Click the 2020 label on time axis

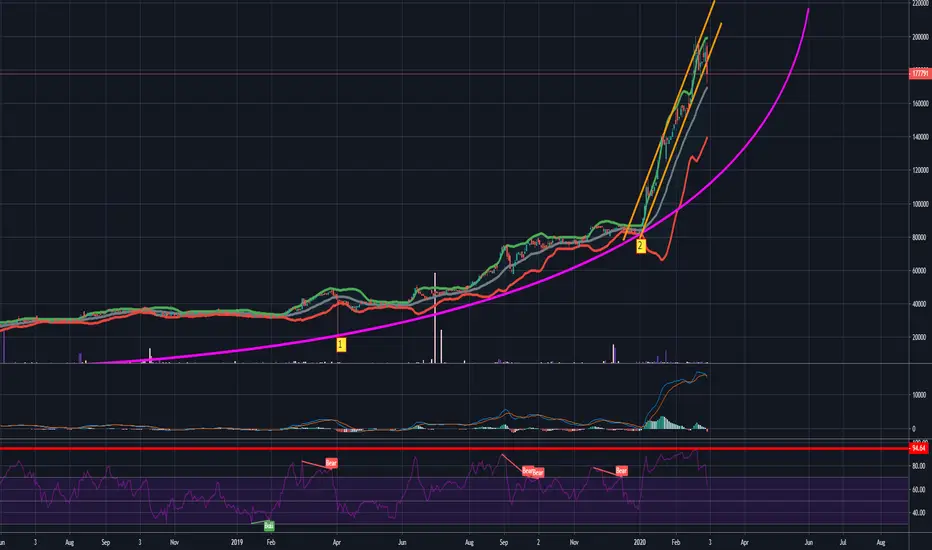coord(640,542)
